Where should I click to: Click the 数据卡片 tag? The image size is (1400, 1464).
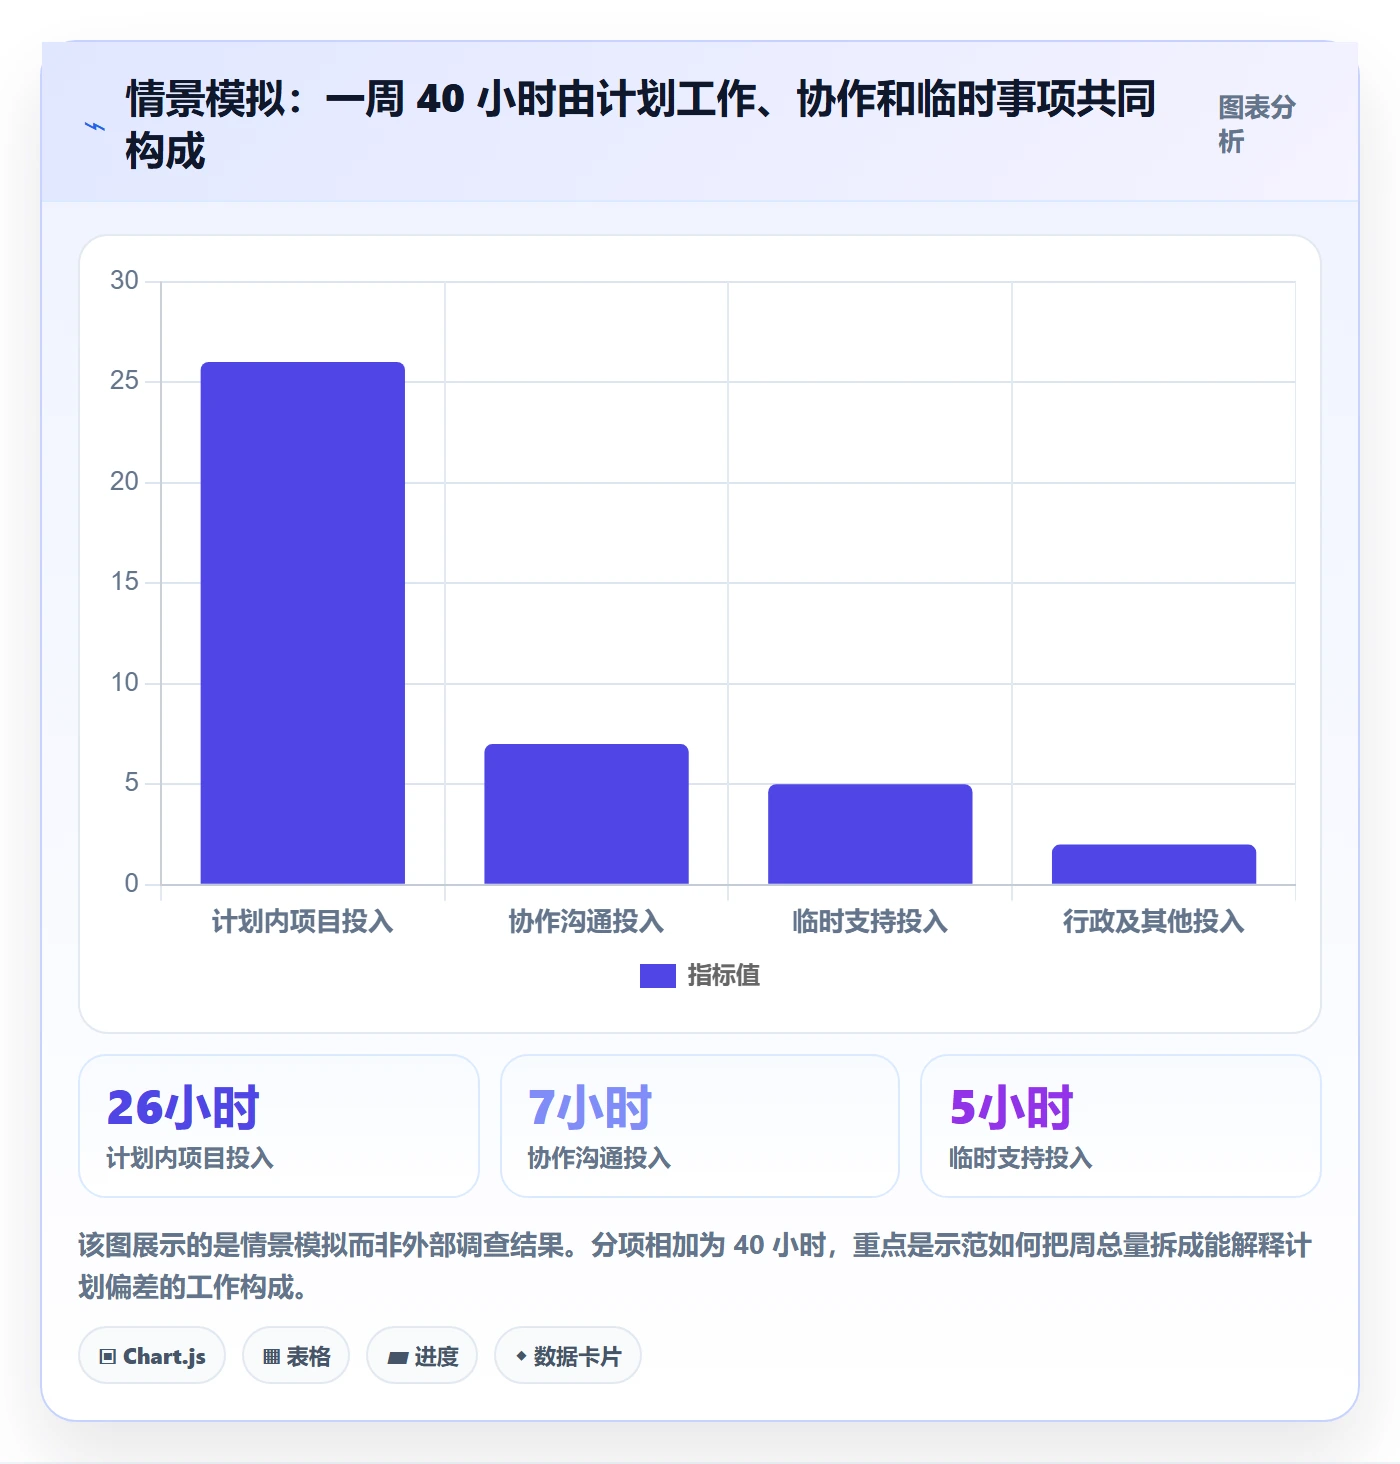coord(568,1356)
